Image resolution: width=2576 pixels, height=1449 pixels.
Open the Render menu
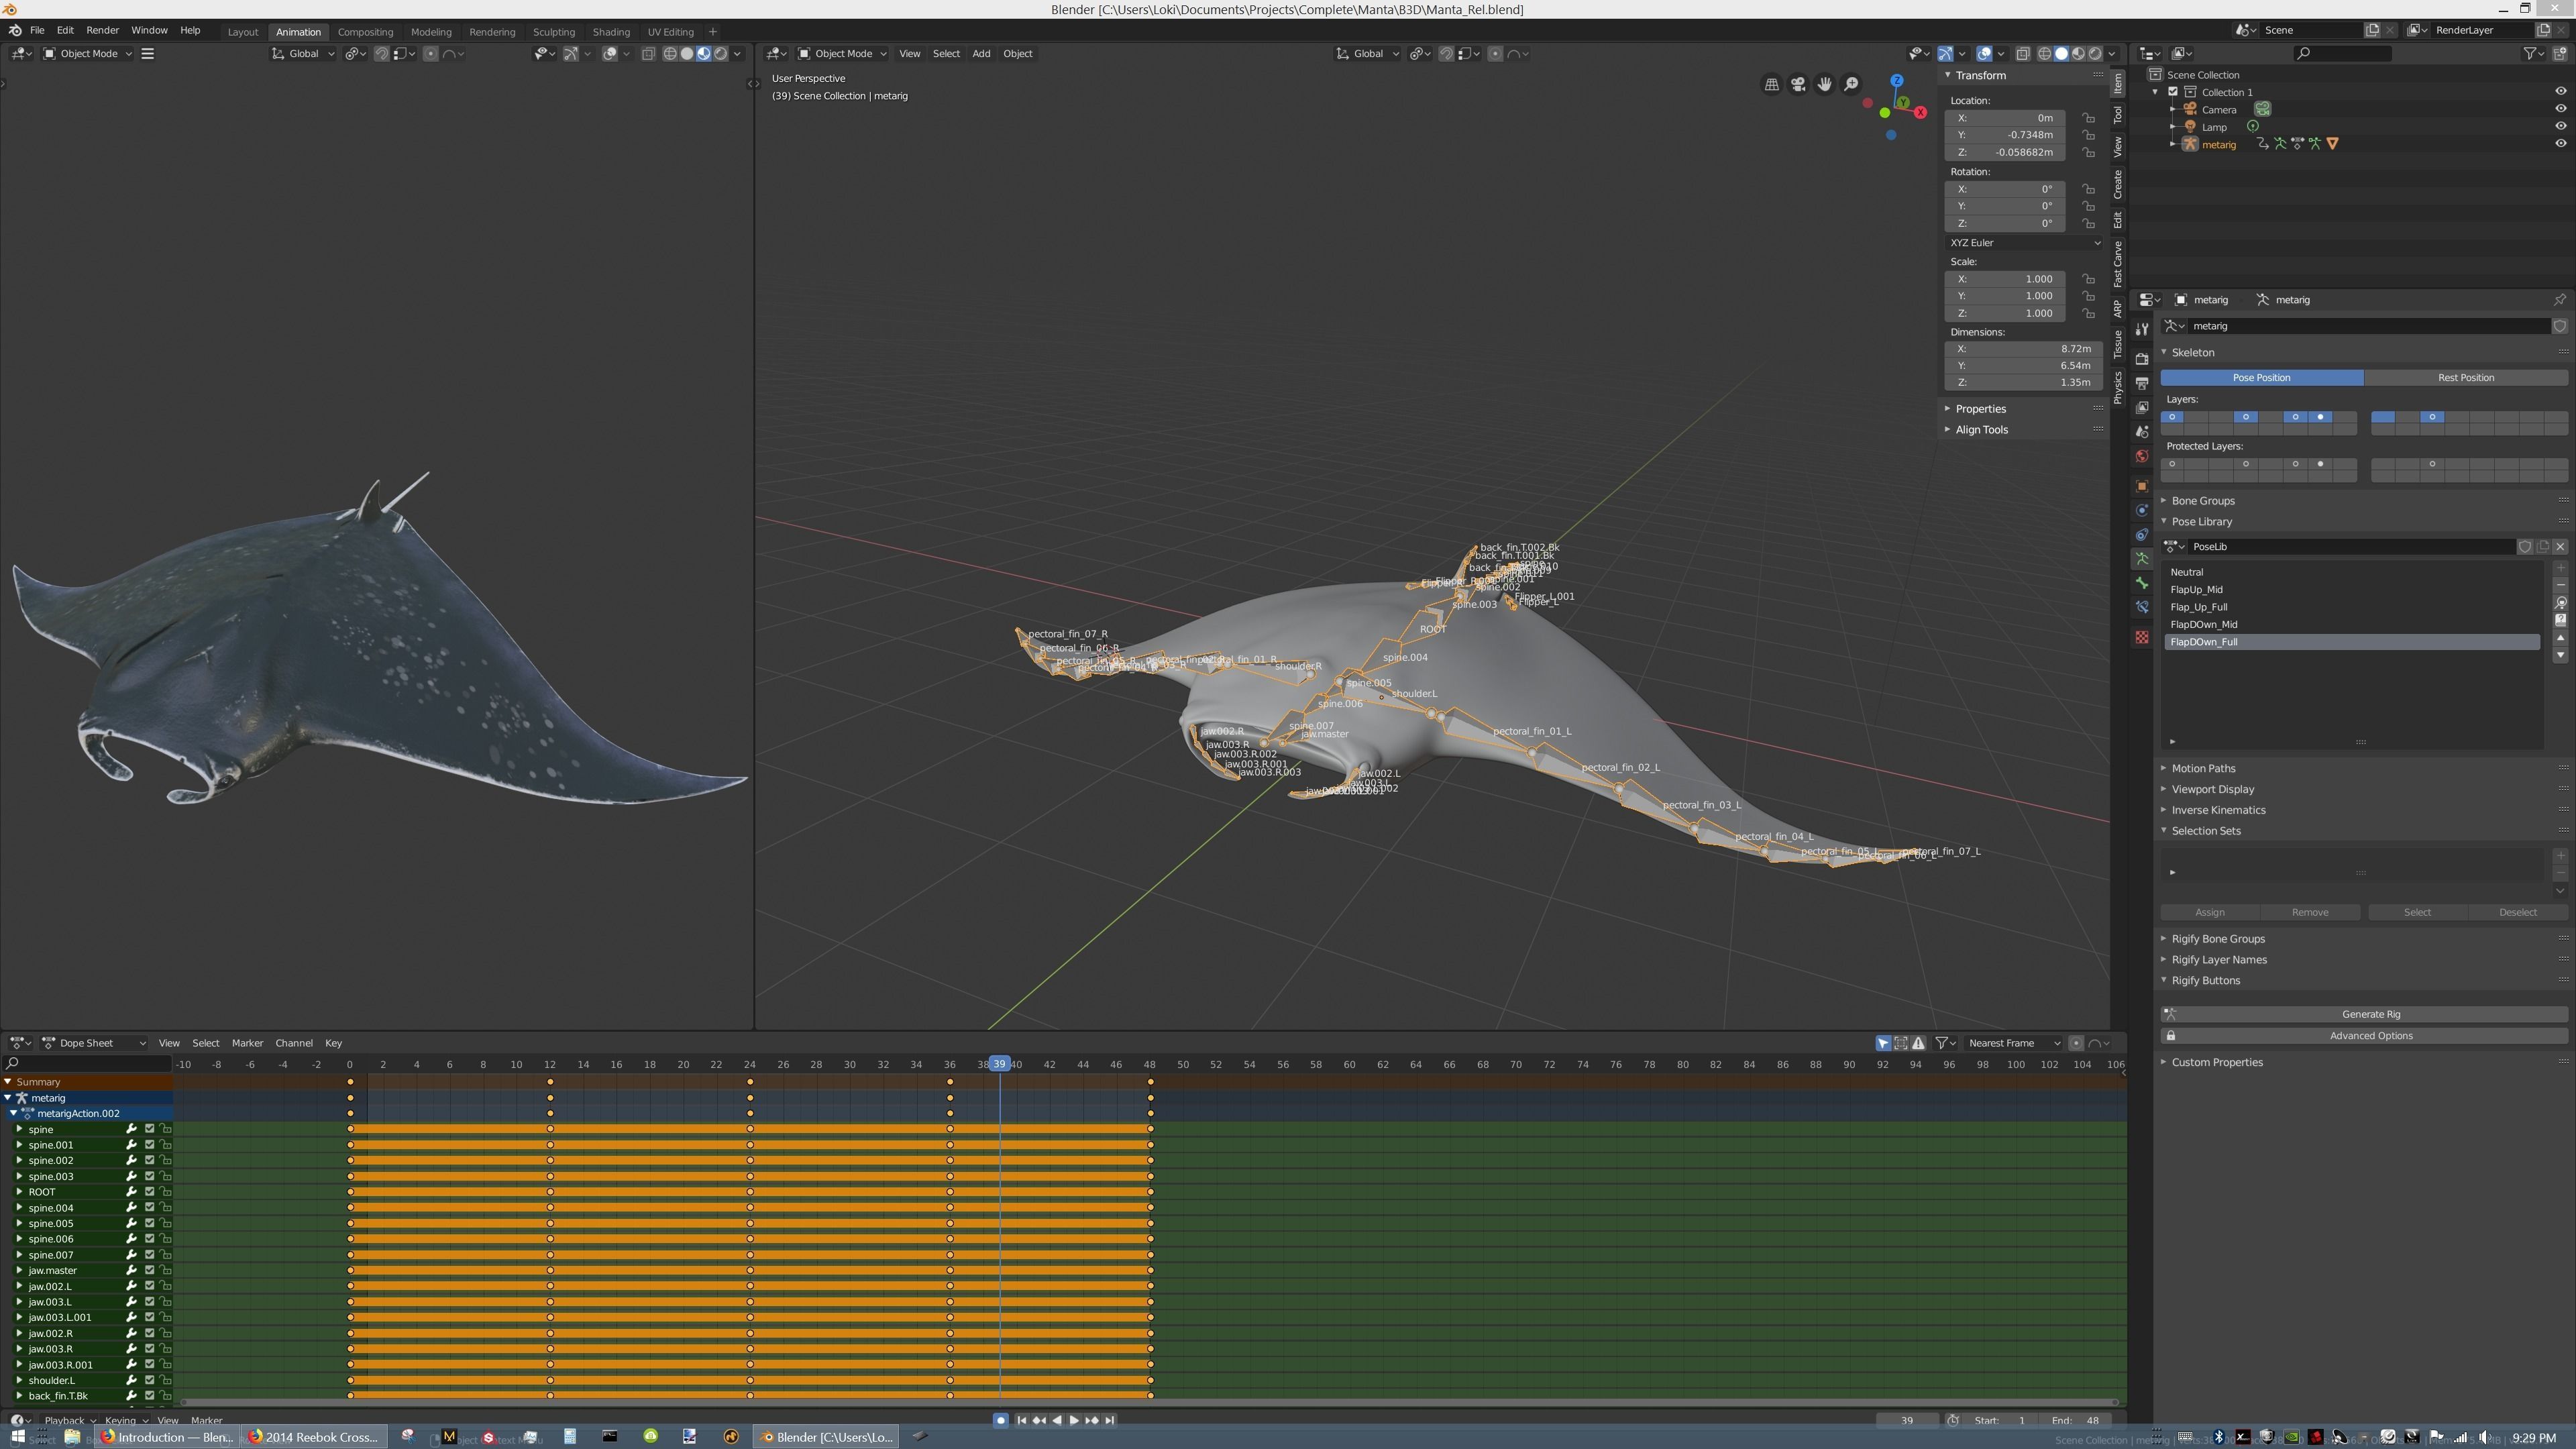[102, 31]
